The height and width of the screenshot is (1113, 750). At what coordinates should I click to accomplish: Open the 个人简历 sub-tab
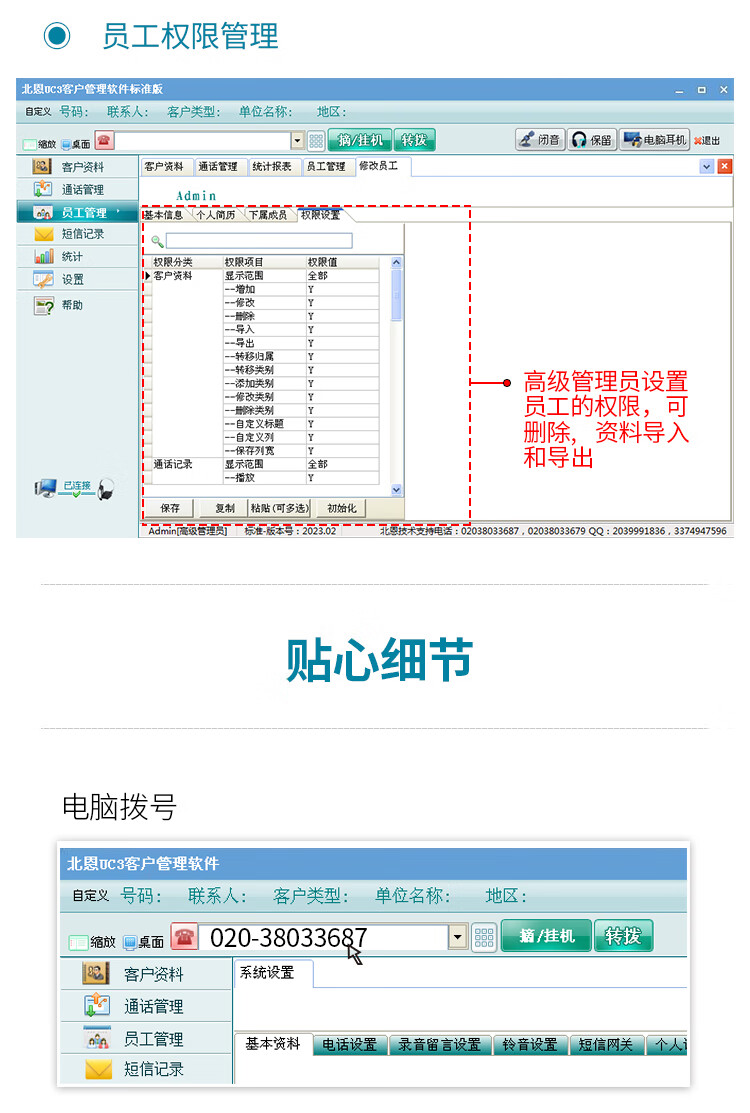click(x=216, y=214)
